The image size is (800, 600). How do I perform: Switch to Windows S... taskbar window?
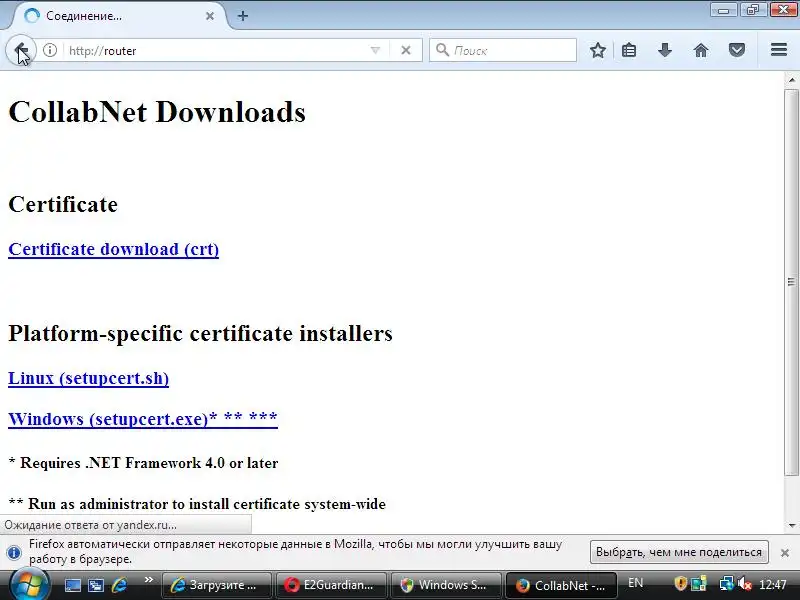click(446, 585)
